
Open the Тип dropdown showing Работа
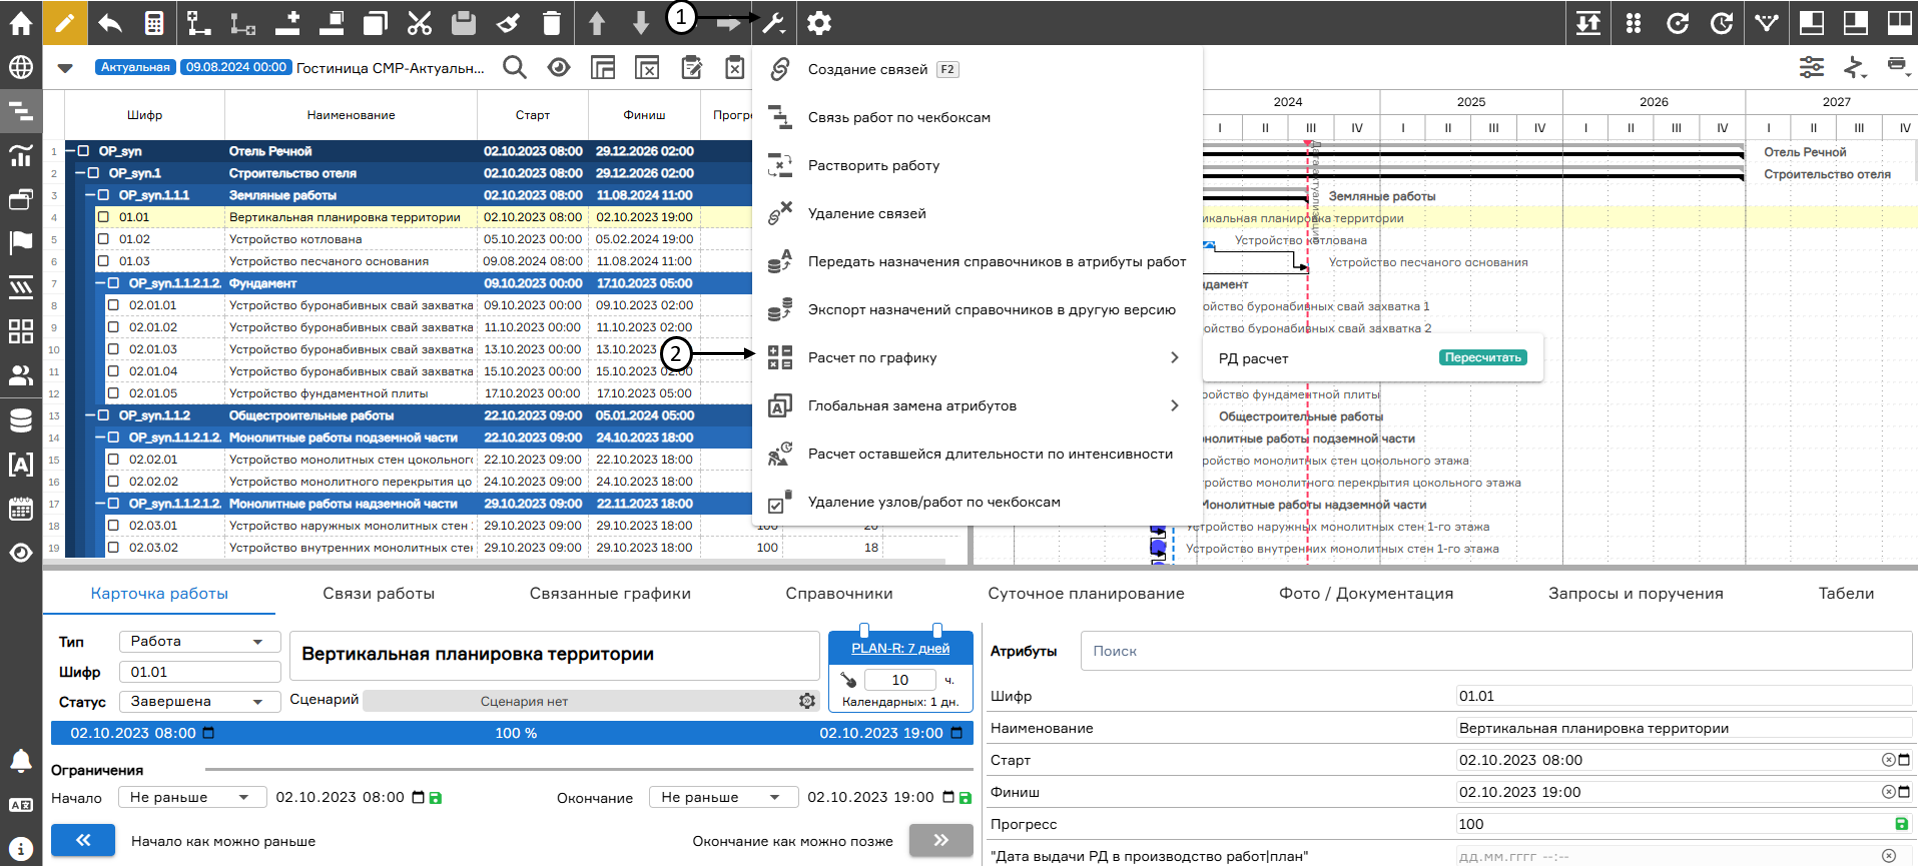pos(199,641)
